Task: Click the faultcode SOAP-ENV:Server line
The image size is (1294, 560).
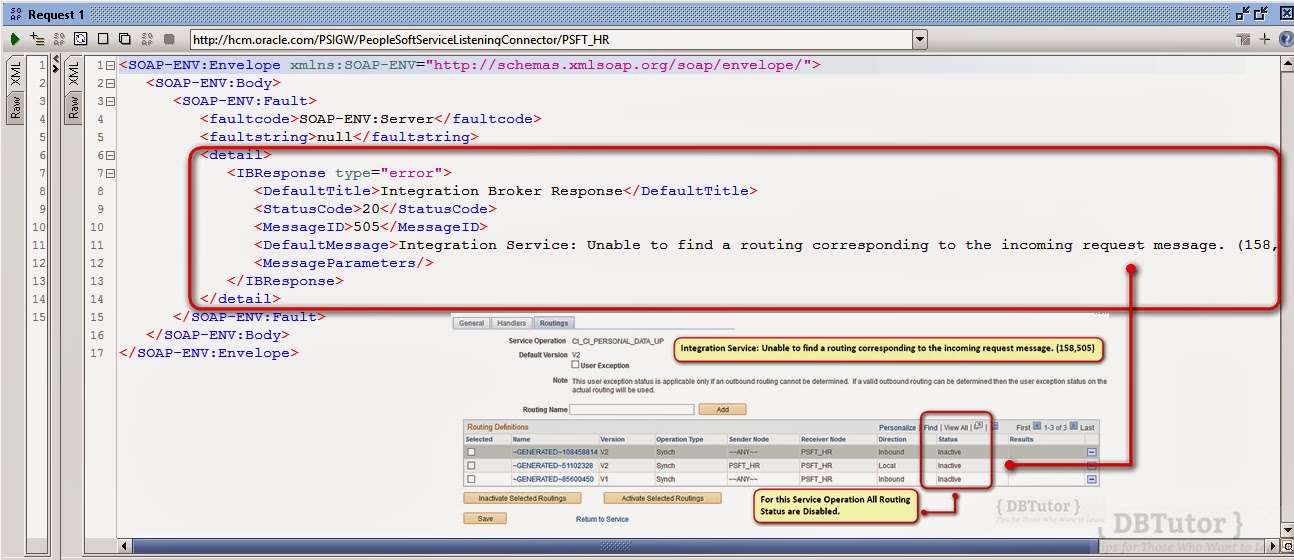Action: coord(371,119)
